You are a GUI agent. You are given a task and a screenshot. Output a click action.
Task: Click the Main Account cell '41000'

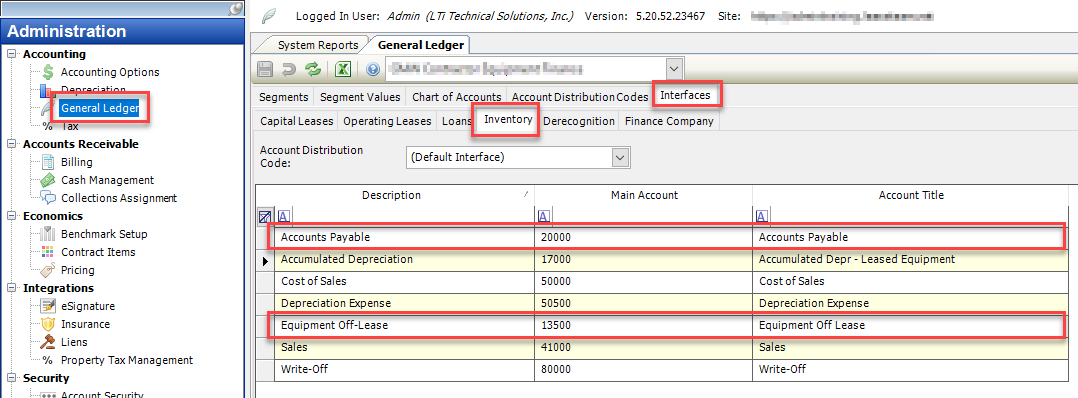[644, 347]
